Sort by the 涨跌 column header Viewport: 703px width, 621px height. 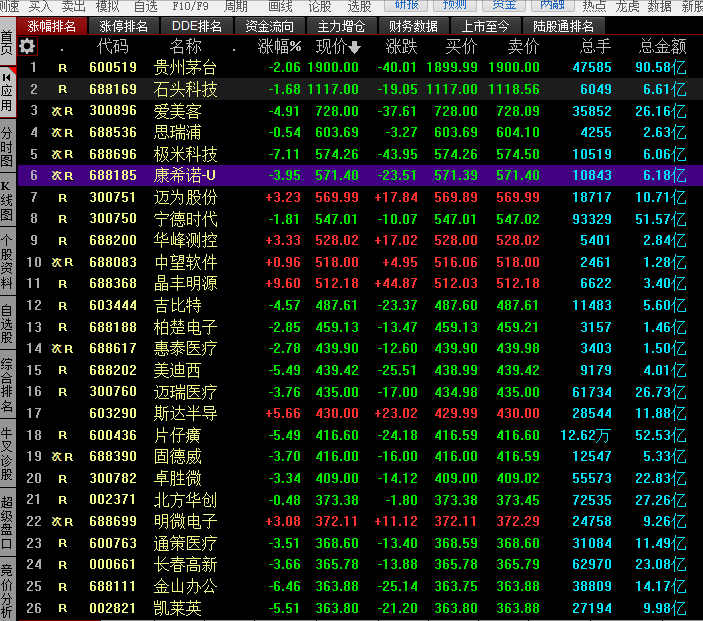pos(401,47)
